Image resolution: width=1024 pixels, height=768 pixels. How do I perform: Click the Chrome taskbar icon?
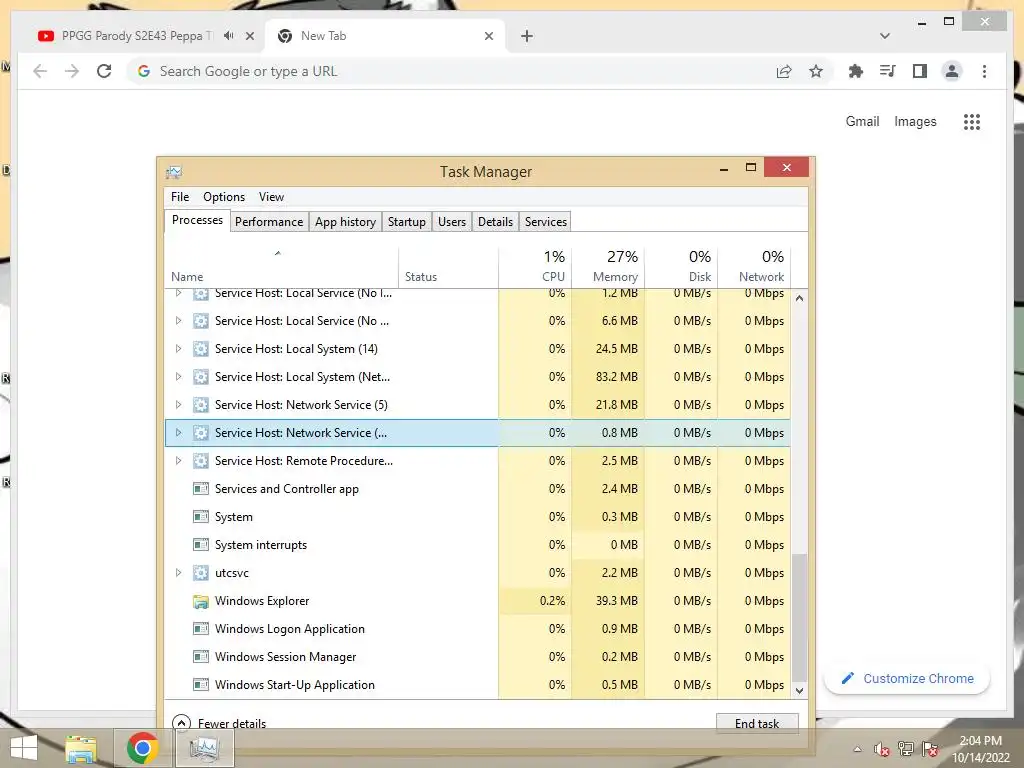pyautogui.click(x=142, y=748)
